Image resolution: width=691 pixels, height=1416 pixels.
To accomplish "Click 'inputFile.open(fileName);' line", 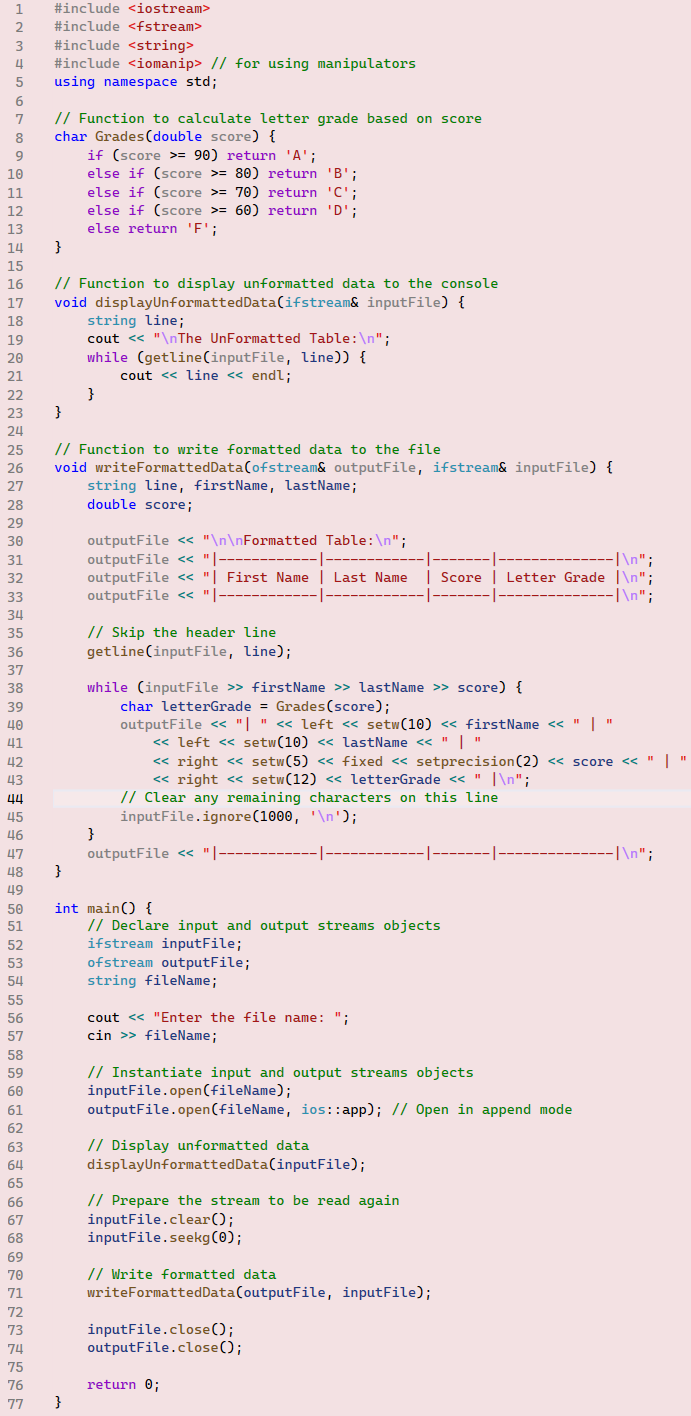I will (190, 1091).
